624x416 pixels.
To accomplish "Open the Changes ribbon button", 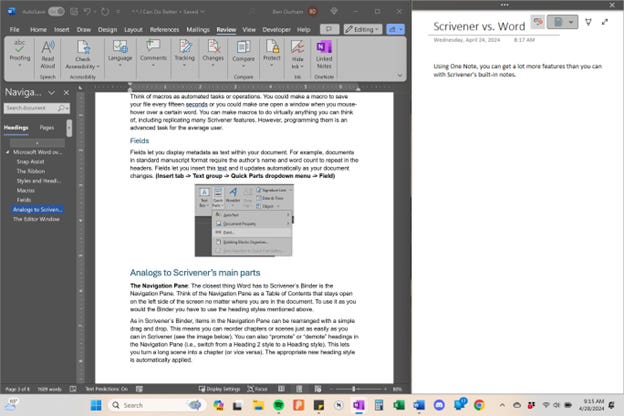I will click(x=213, y=53).
